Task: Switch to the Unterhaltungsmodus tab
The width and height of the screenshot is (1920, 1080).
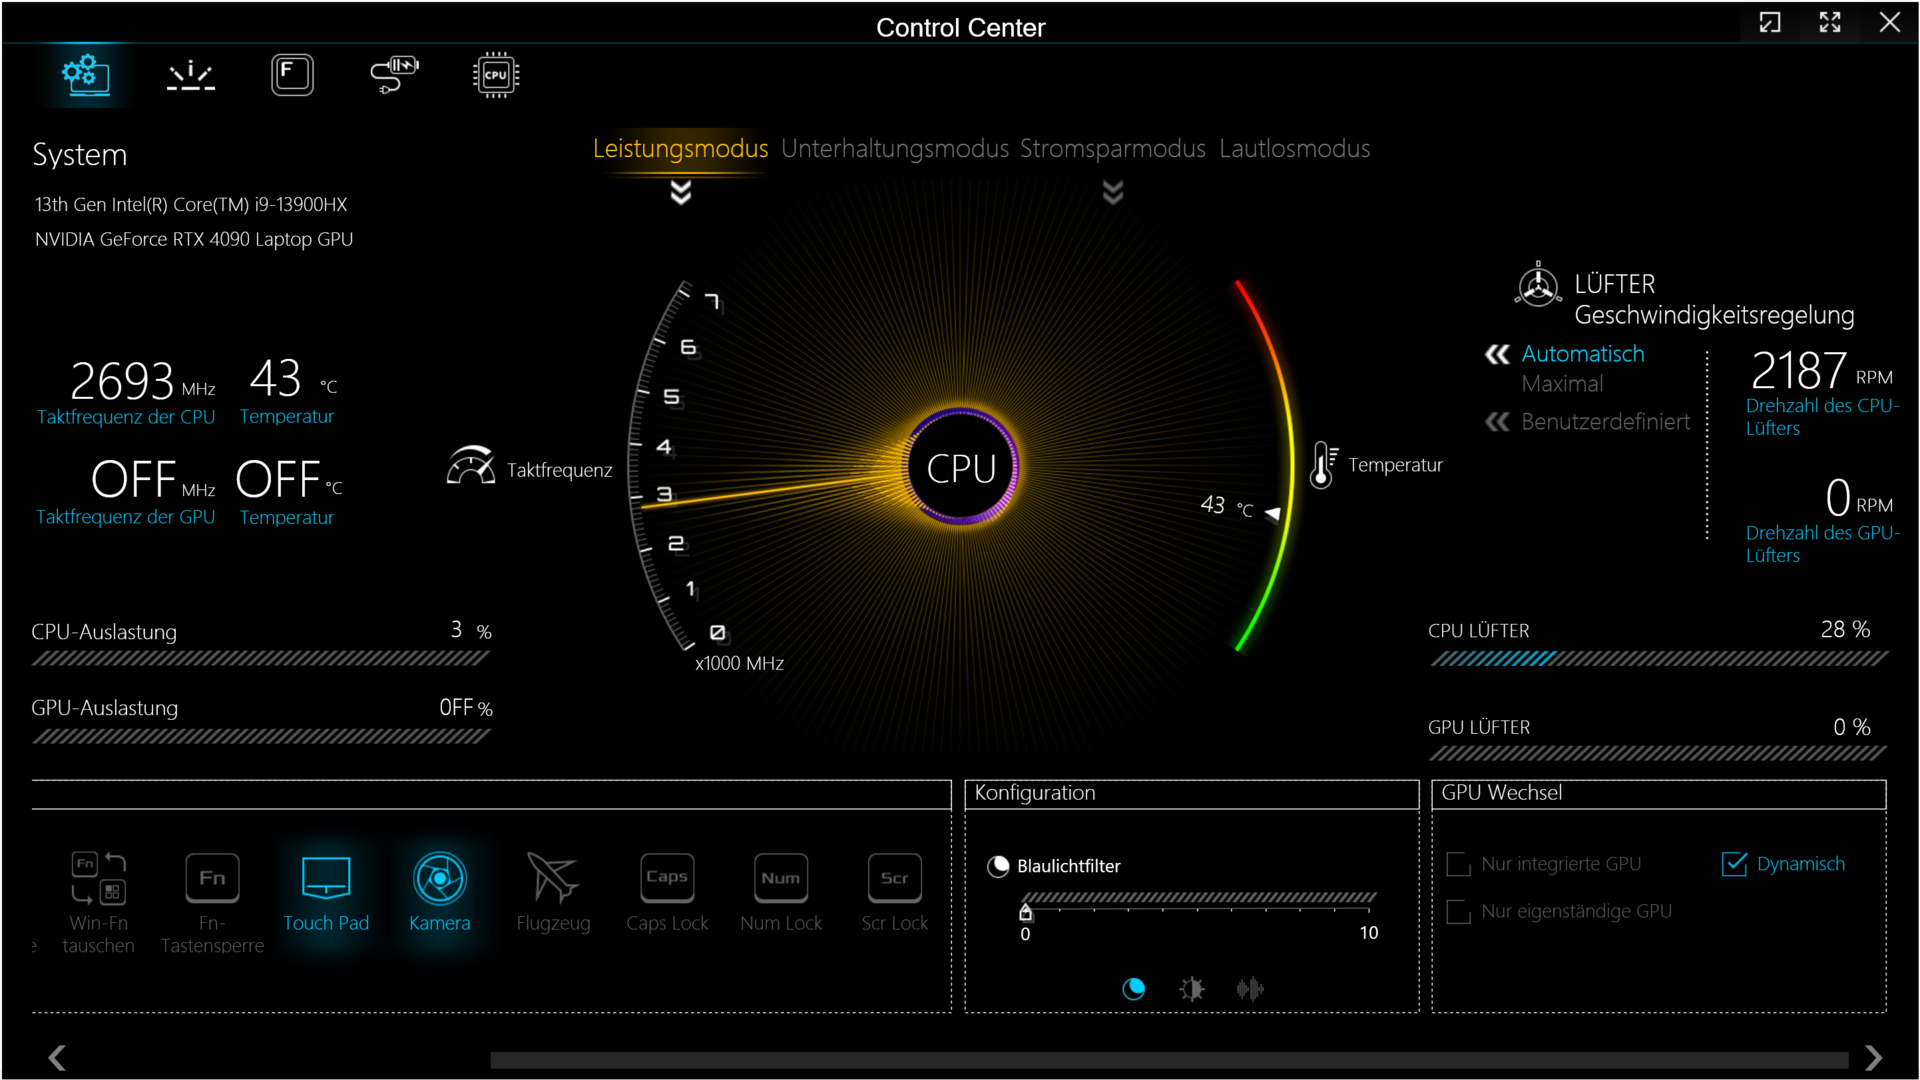Action: coord(894,149)
